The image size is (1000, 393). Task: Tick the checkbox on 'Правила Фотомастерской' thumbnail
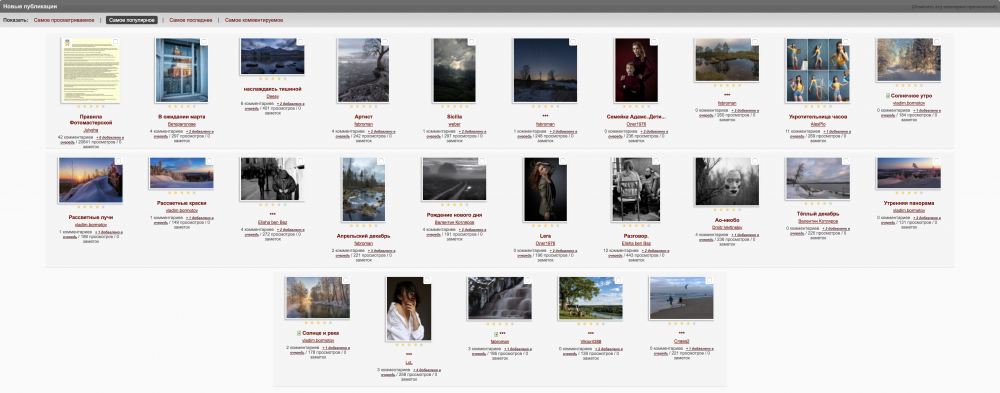pyautogui.click(x=115, y=42)
